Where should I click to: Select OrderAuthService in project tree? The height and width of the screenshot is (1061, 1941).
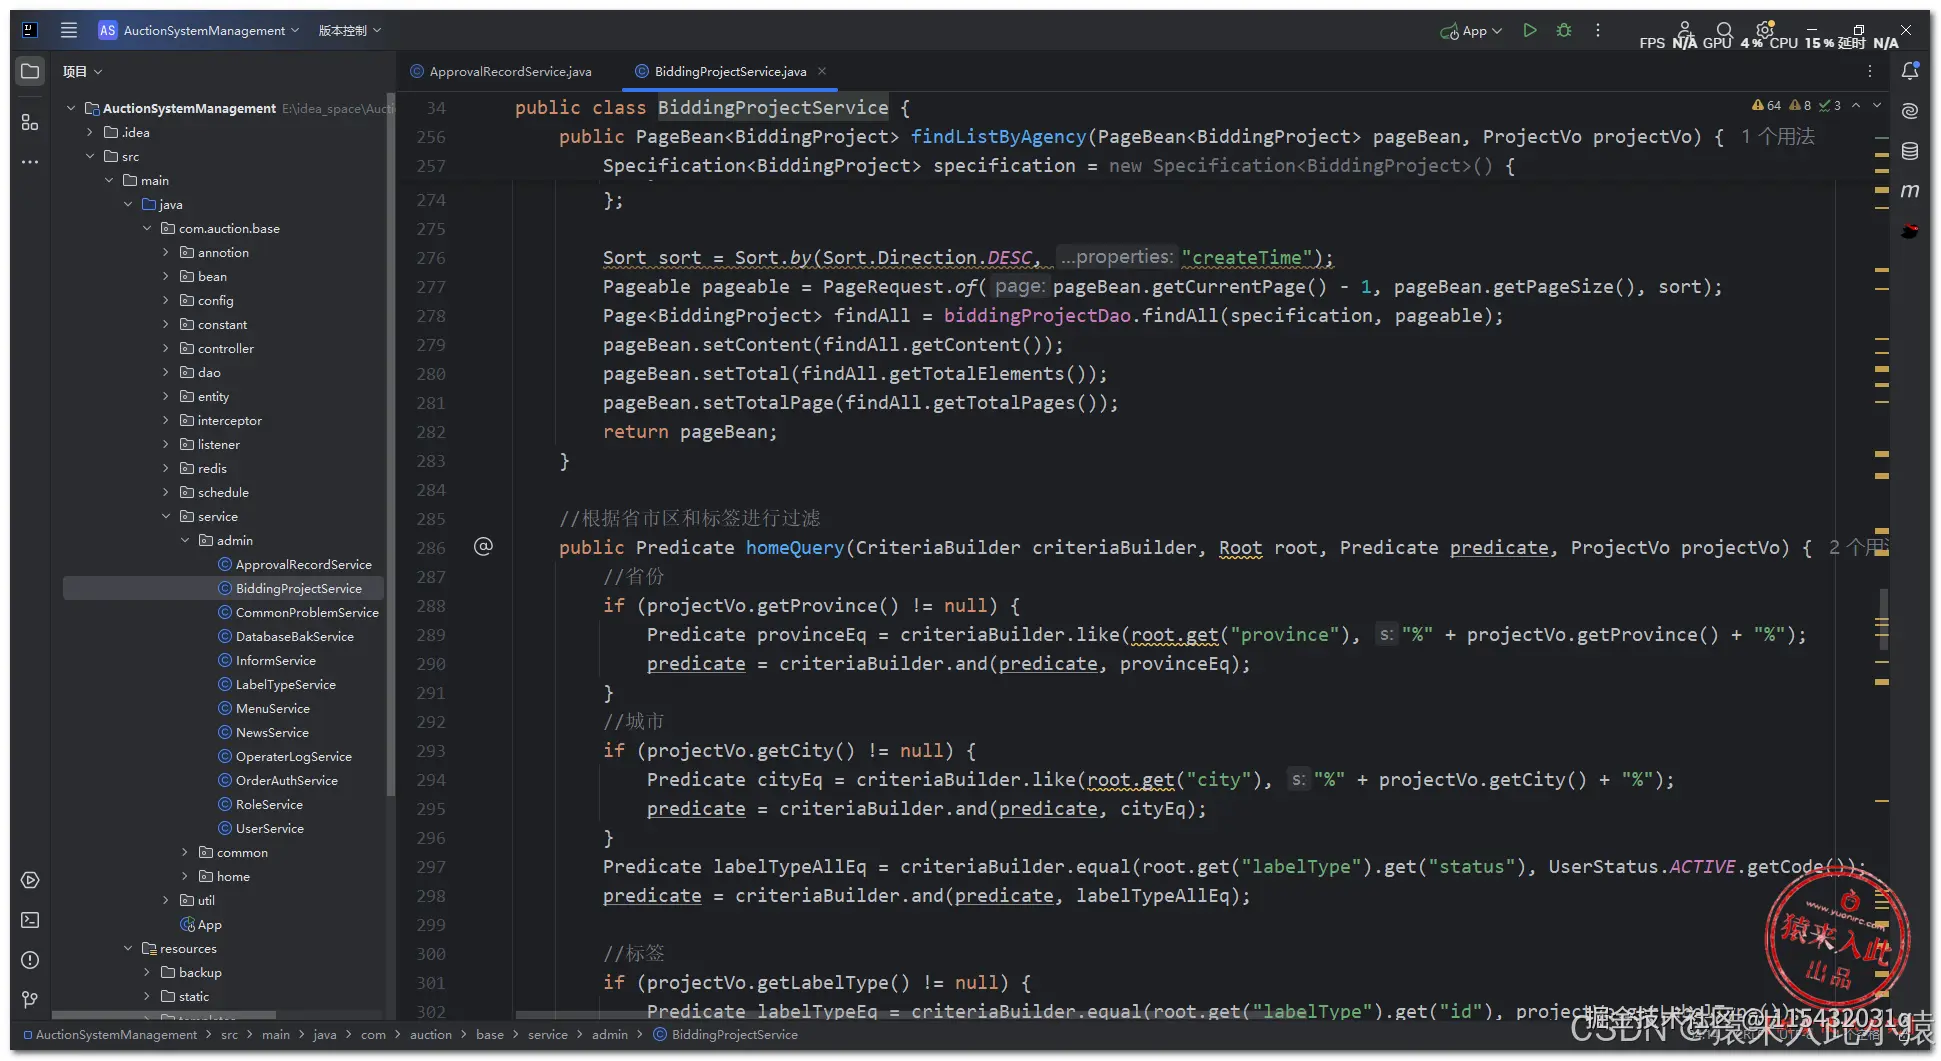click(286, 780)
